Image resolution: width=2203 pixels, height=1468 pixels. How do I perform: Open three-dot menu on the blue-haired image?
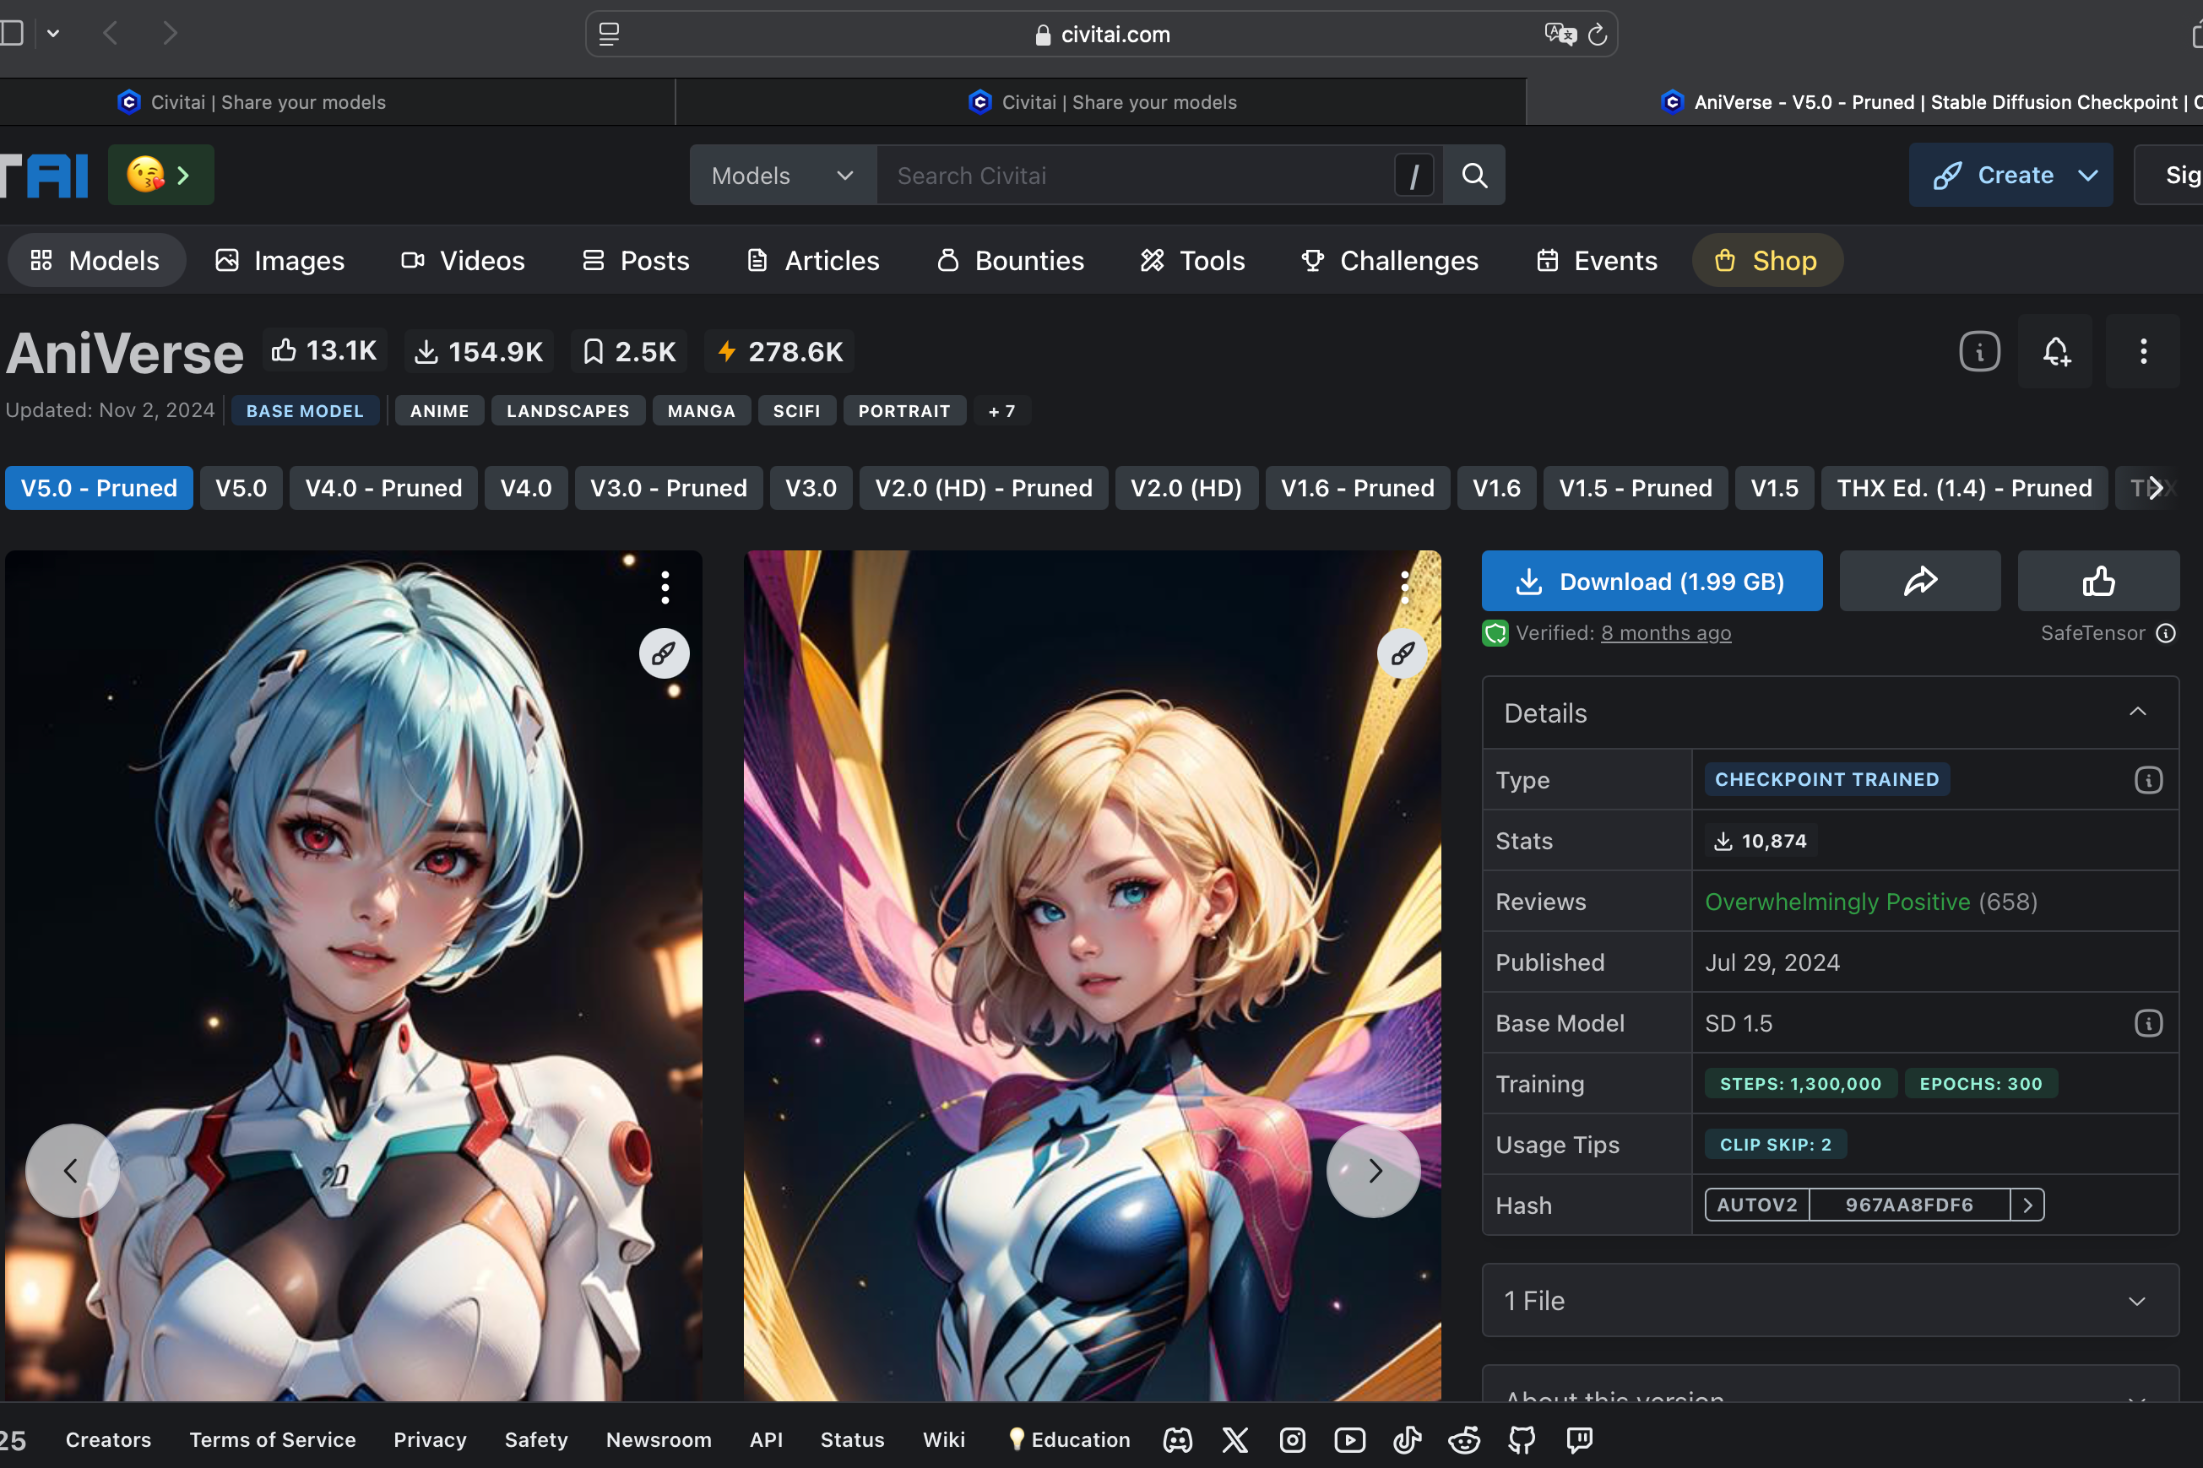665,587
